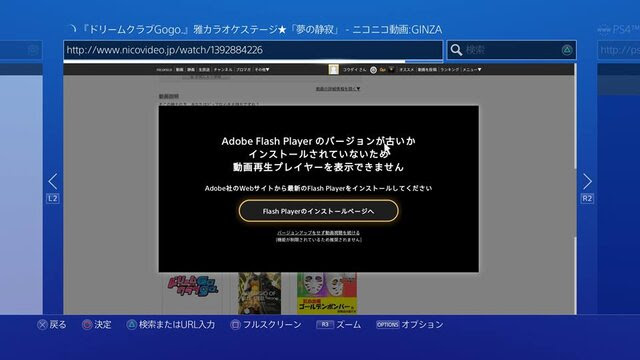Click the page loading progress bar under the URL
Viewport: 640px width, 360px height.
(x=253, y=61)
